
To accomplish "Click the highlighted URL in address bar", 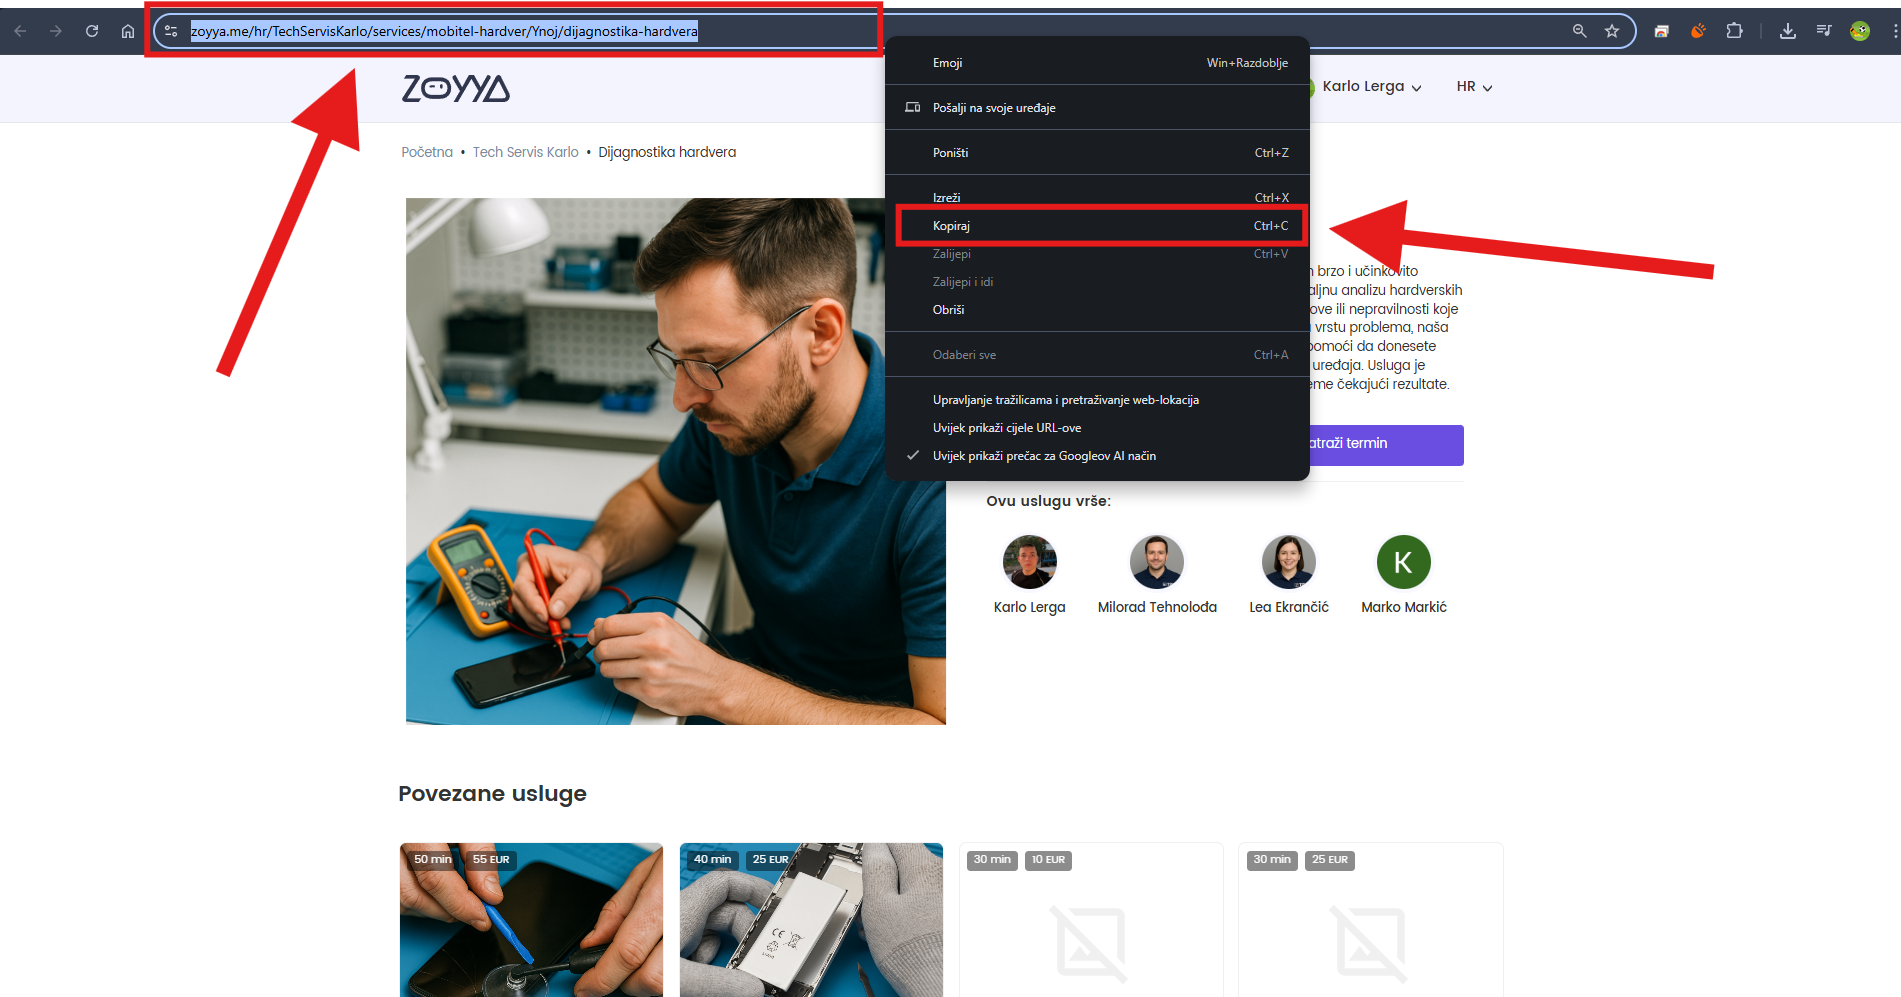I will coord(444,31).
